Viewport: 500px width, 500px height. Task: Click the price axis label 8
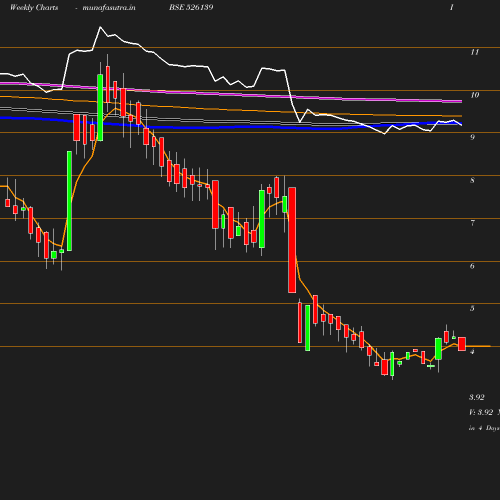pyautogui.click(x=472, y=181)
